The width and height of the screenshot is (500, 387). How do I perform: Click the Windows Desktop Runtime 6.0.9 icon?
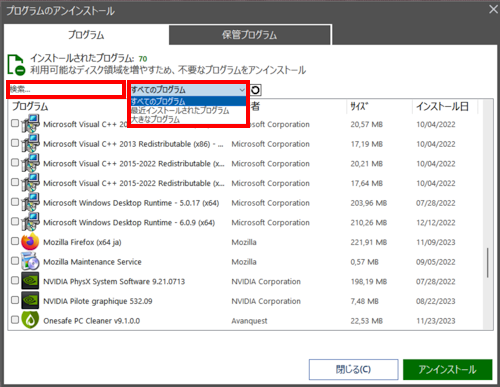(30, 222)
